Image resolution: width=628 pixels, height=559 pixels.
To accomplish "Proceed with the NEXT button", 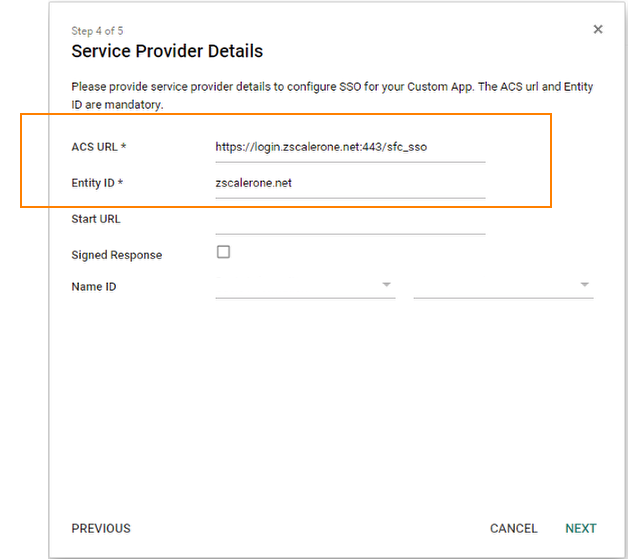I will [x=580, y=528].
